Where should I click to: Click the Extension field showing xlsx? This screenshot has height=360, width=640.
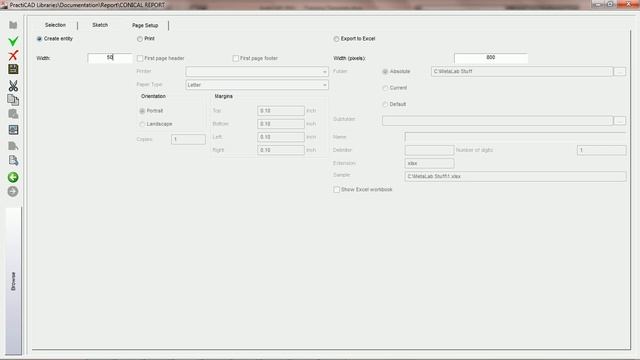pos(429,163)
